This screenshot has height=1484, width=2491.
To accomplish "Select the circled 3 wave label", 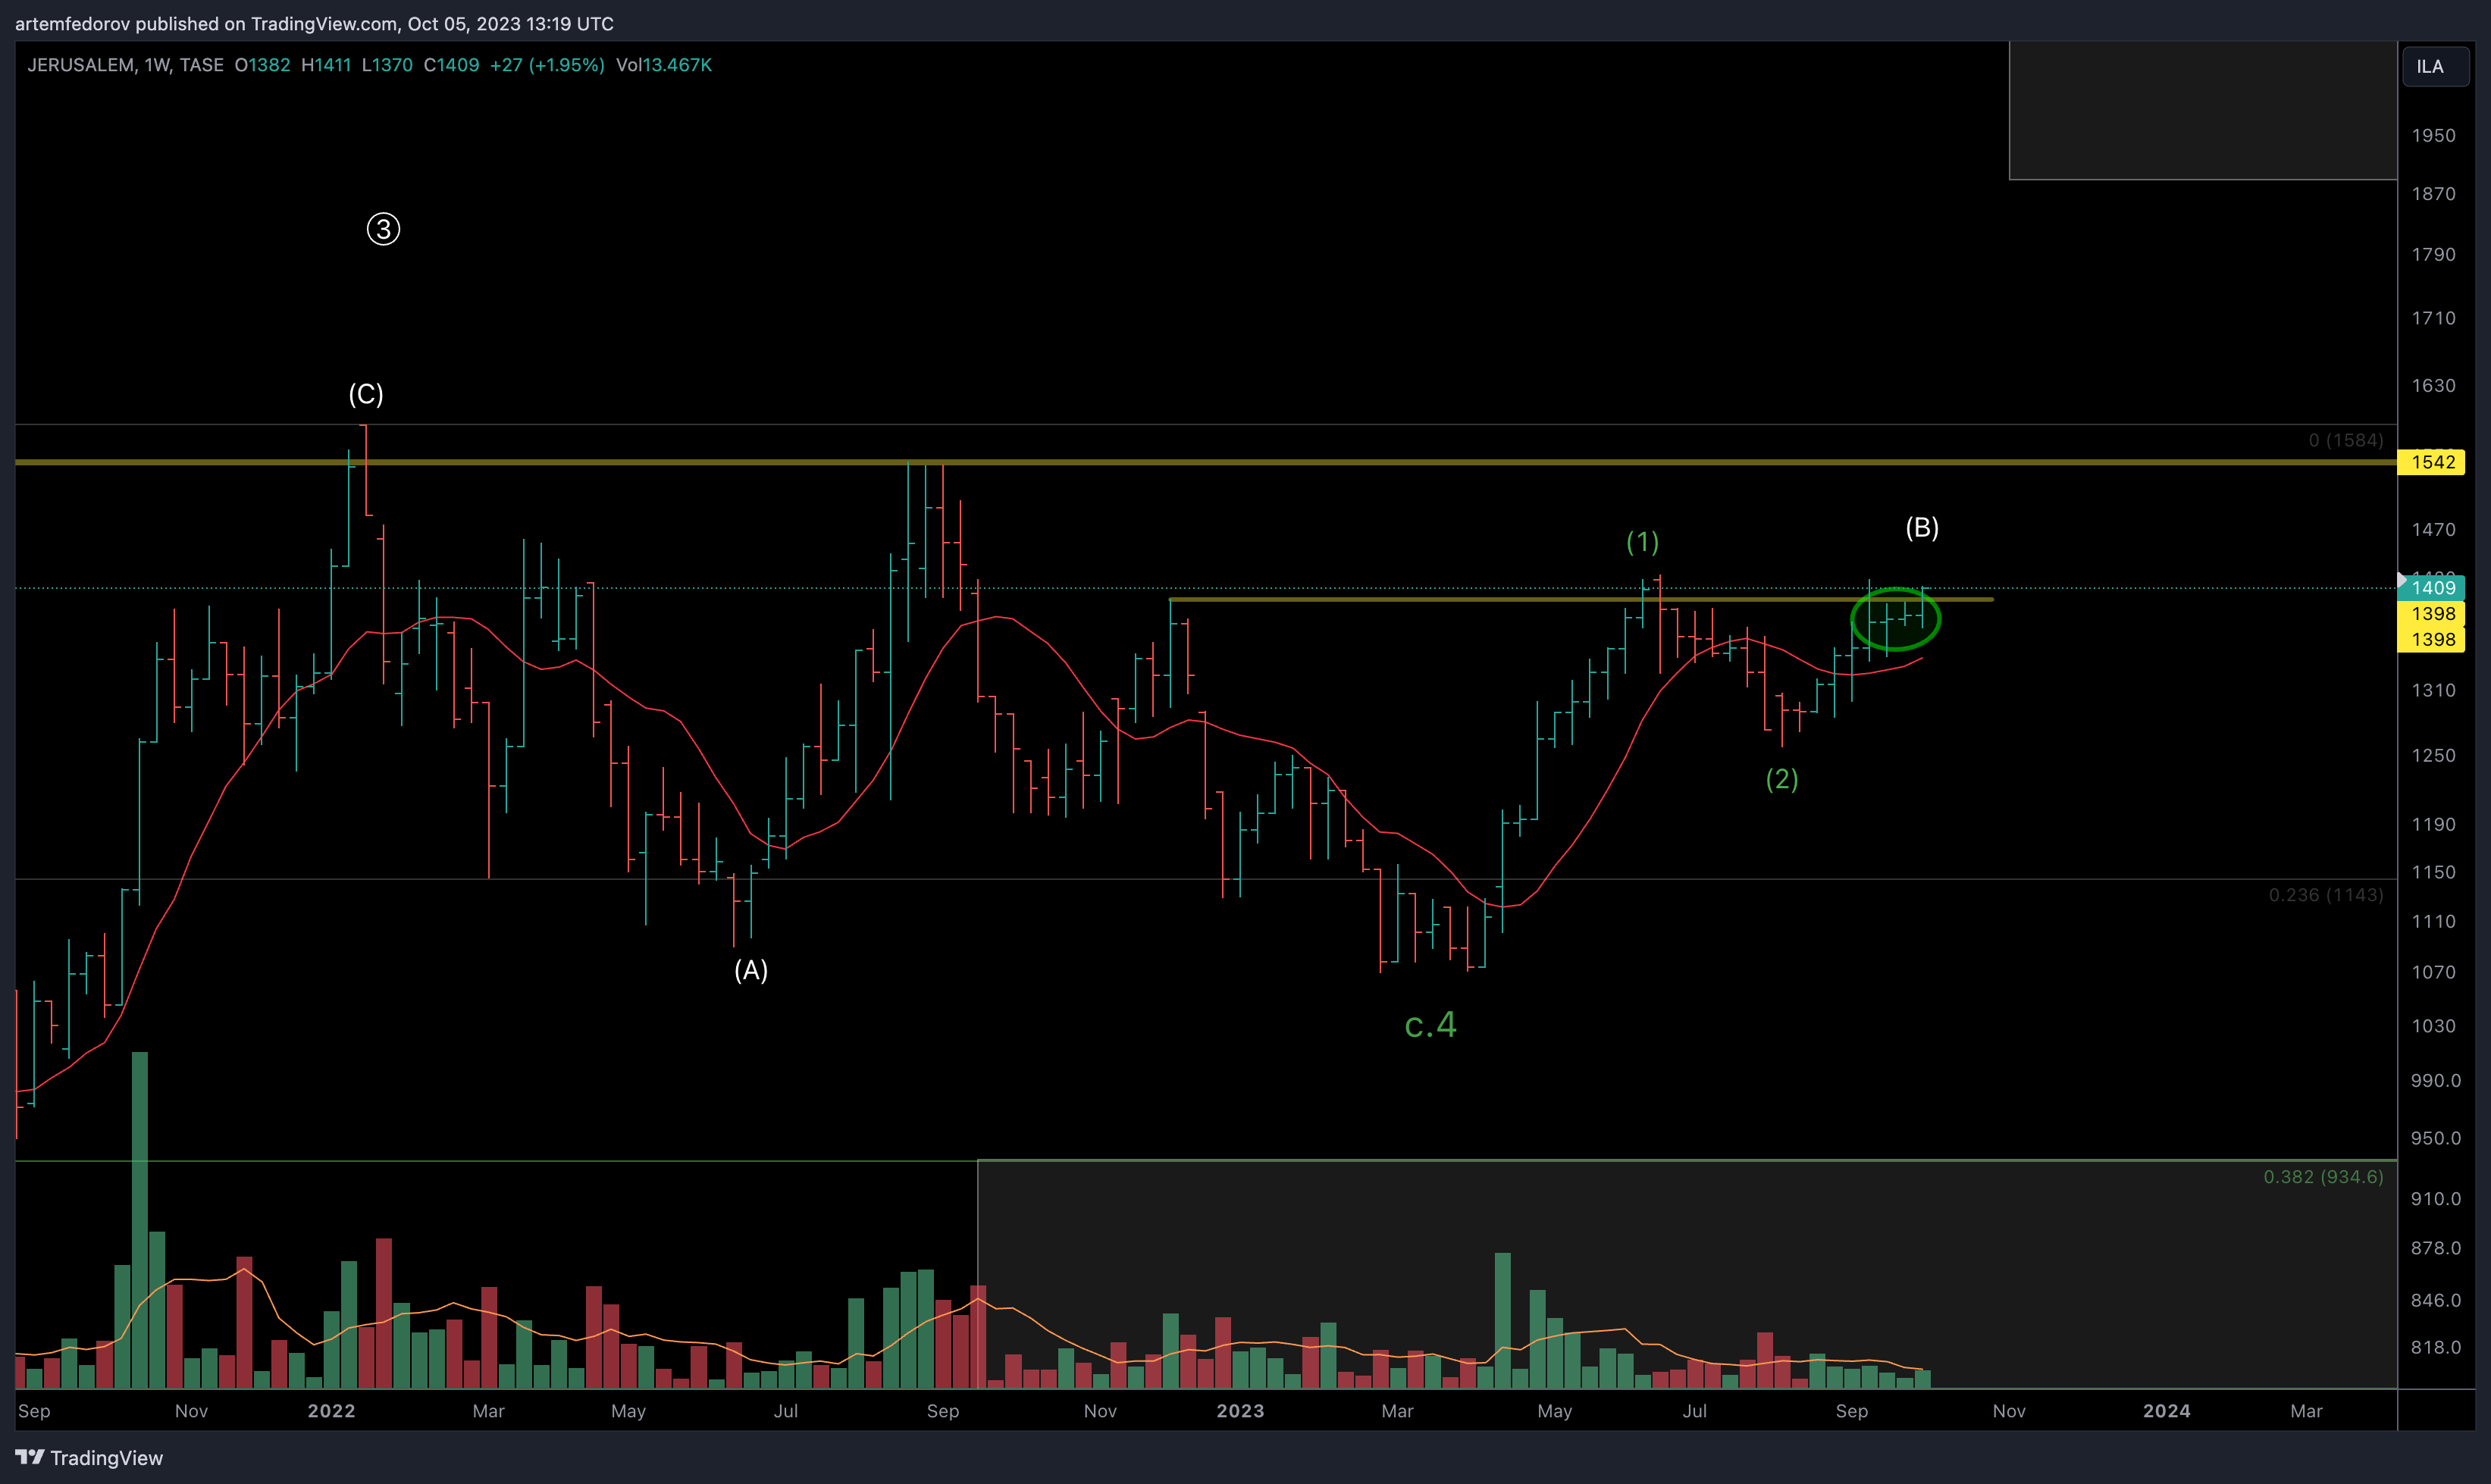I will [x=383, y=229].
